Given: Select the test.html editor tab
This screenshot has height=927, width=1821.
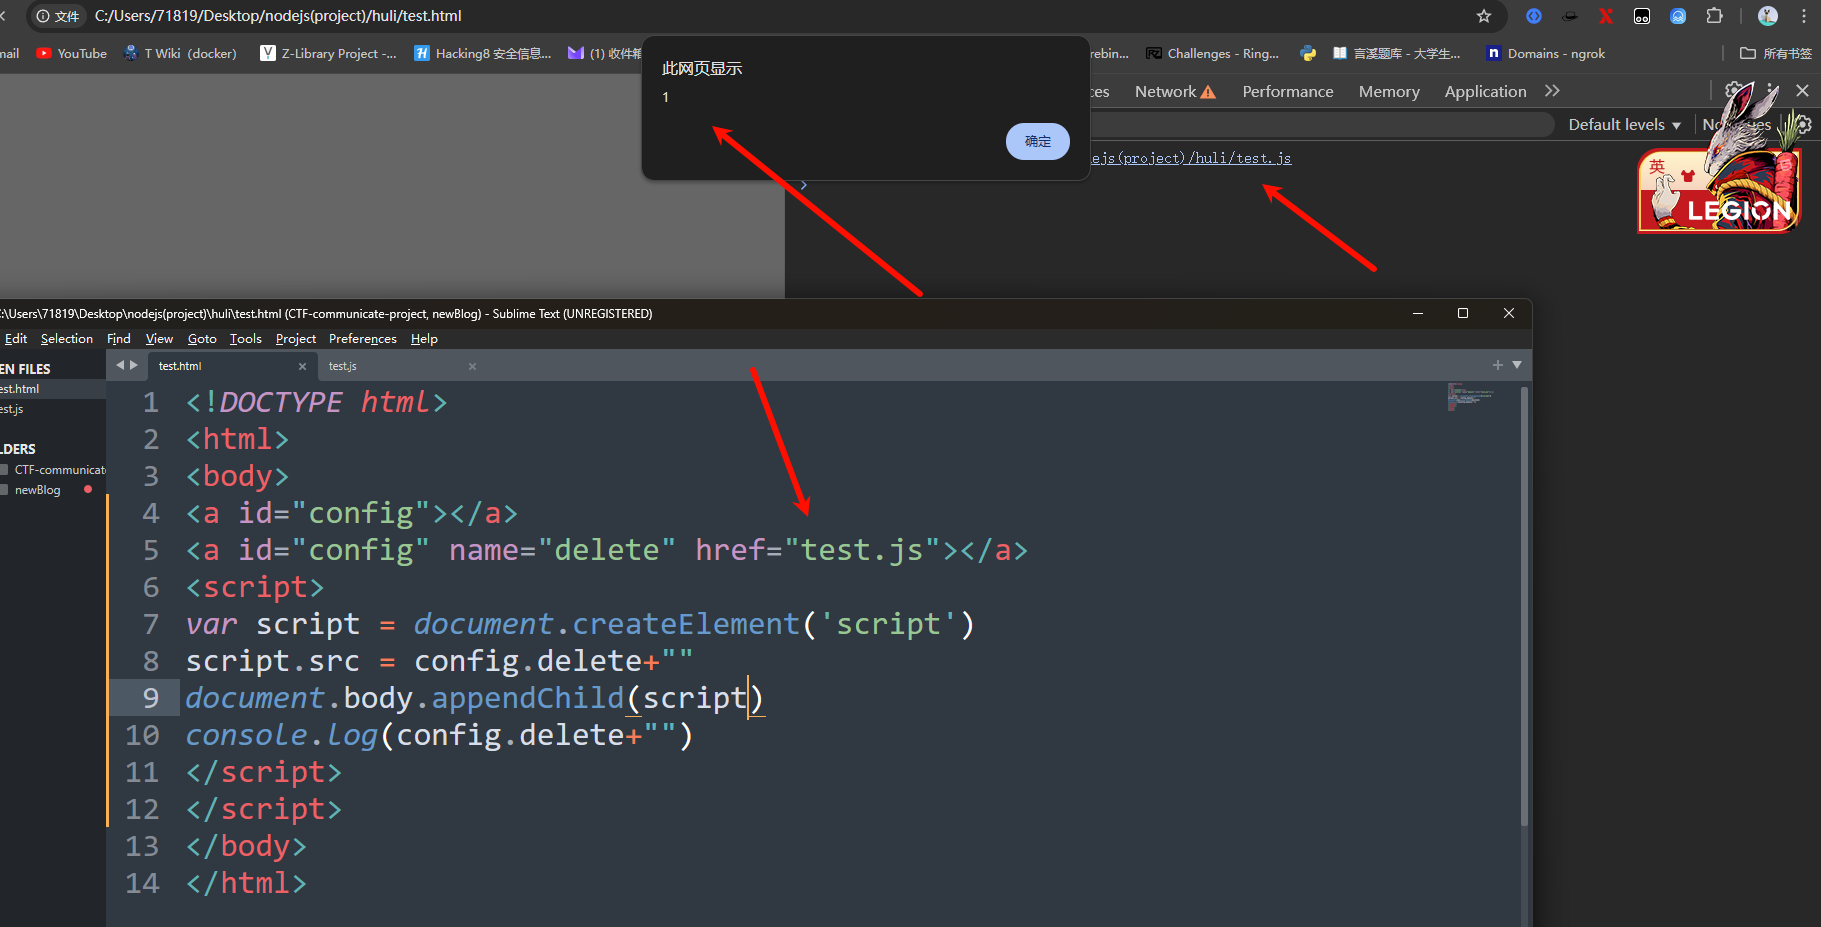Looking at the screenshot, I should coord(232,366).
